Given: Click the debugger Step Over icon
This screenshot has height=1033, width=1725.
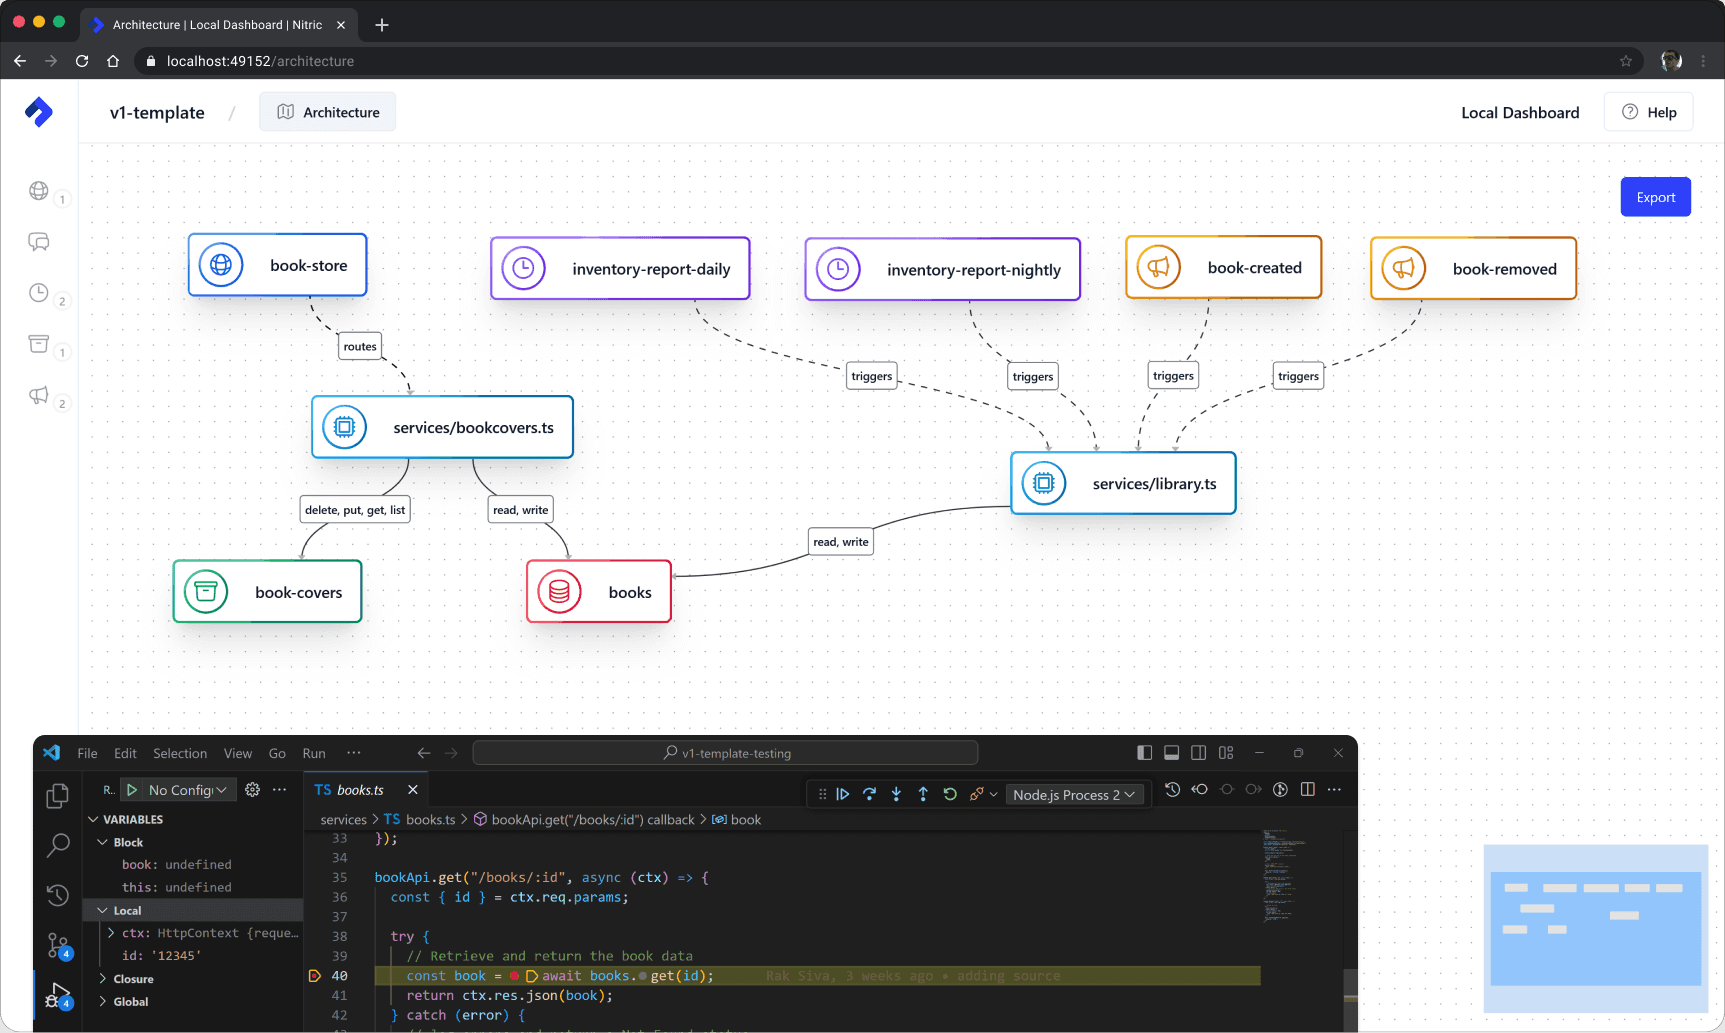Looking at the screenshot, I should coord(869,794).
